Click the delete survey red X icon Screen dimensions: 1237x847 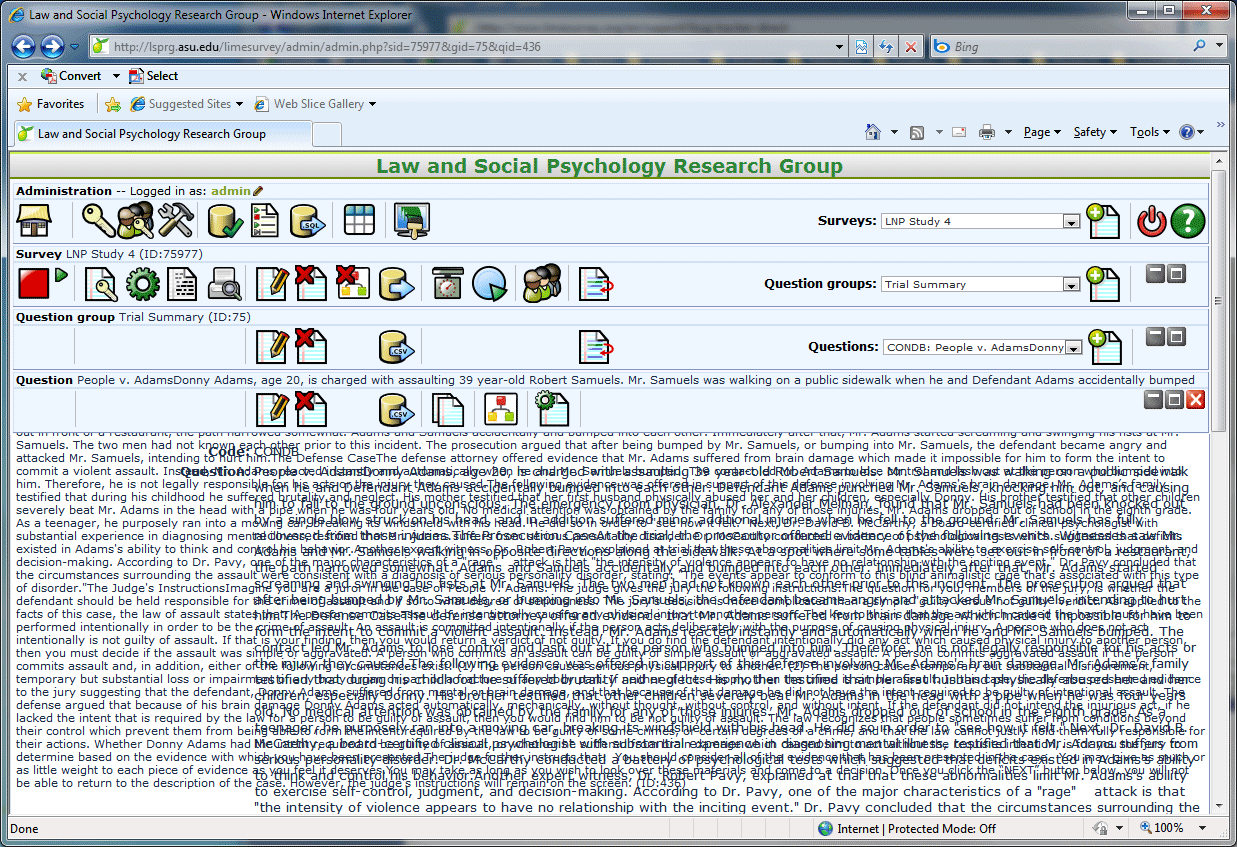coord(311,284)
